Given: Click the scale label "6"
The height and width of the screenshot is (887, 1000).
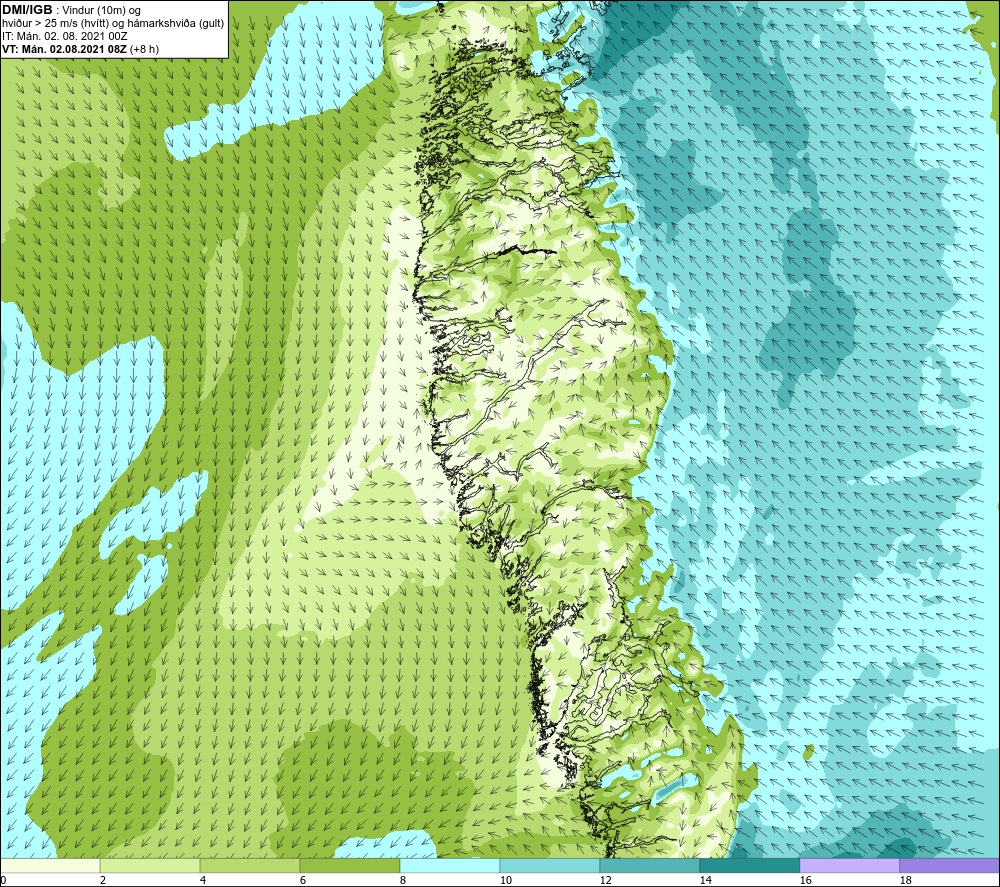Looking at the screenshot, I should coord(303,881).
